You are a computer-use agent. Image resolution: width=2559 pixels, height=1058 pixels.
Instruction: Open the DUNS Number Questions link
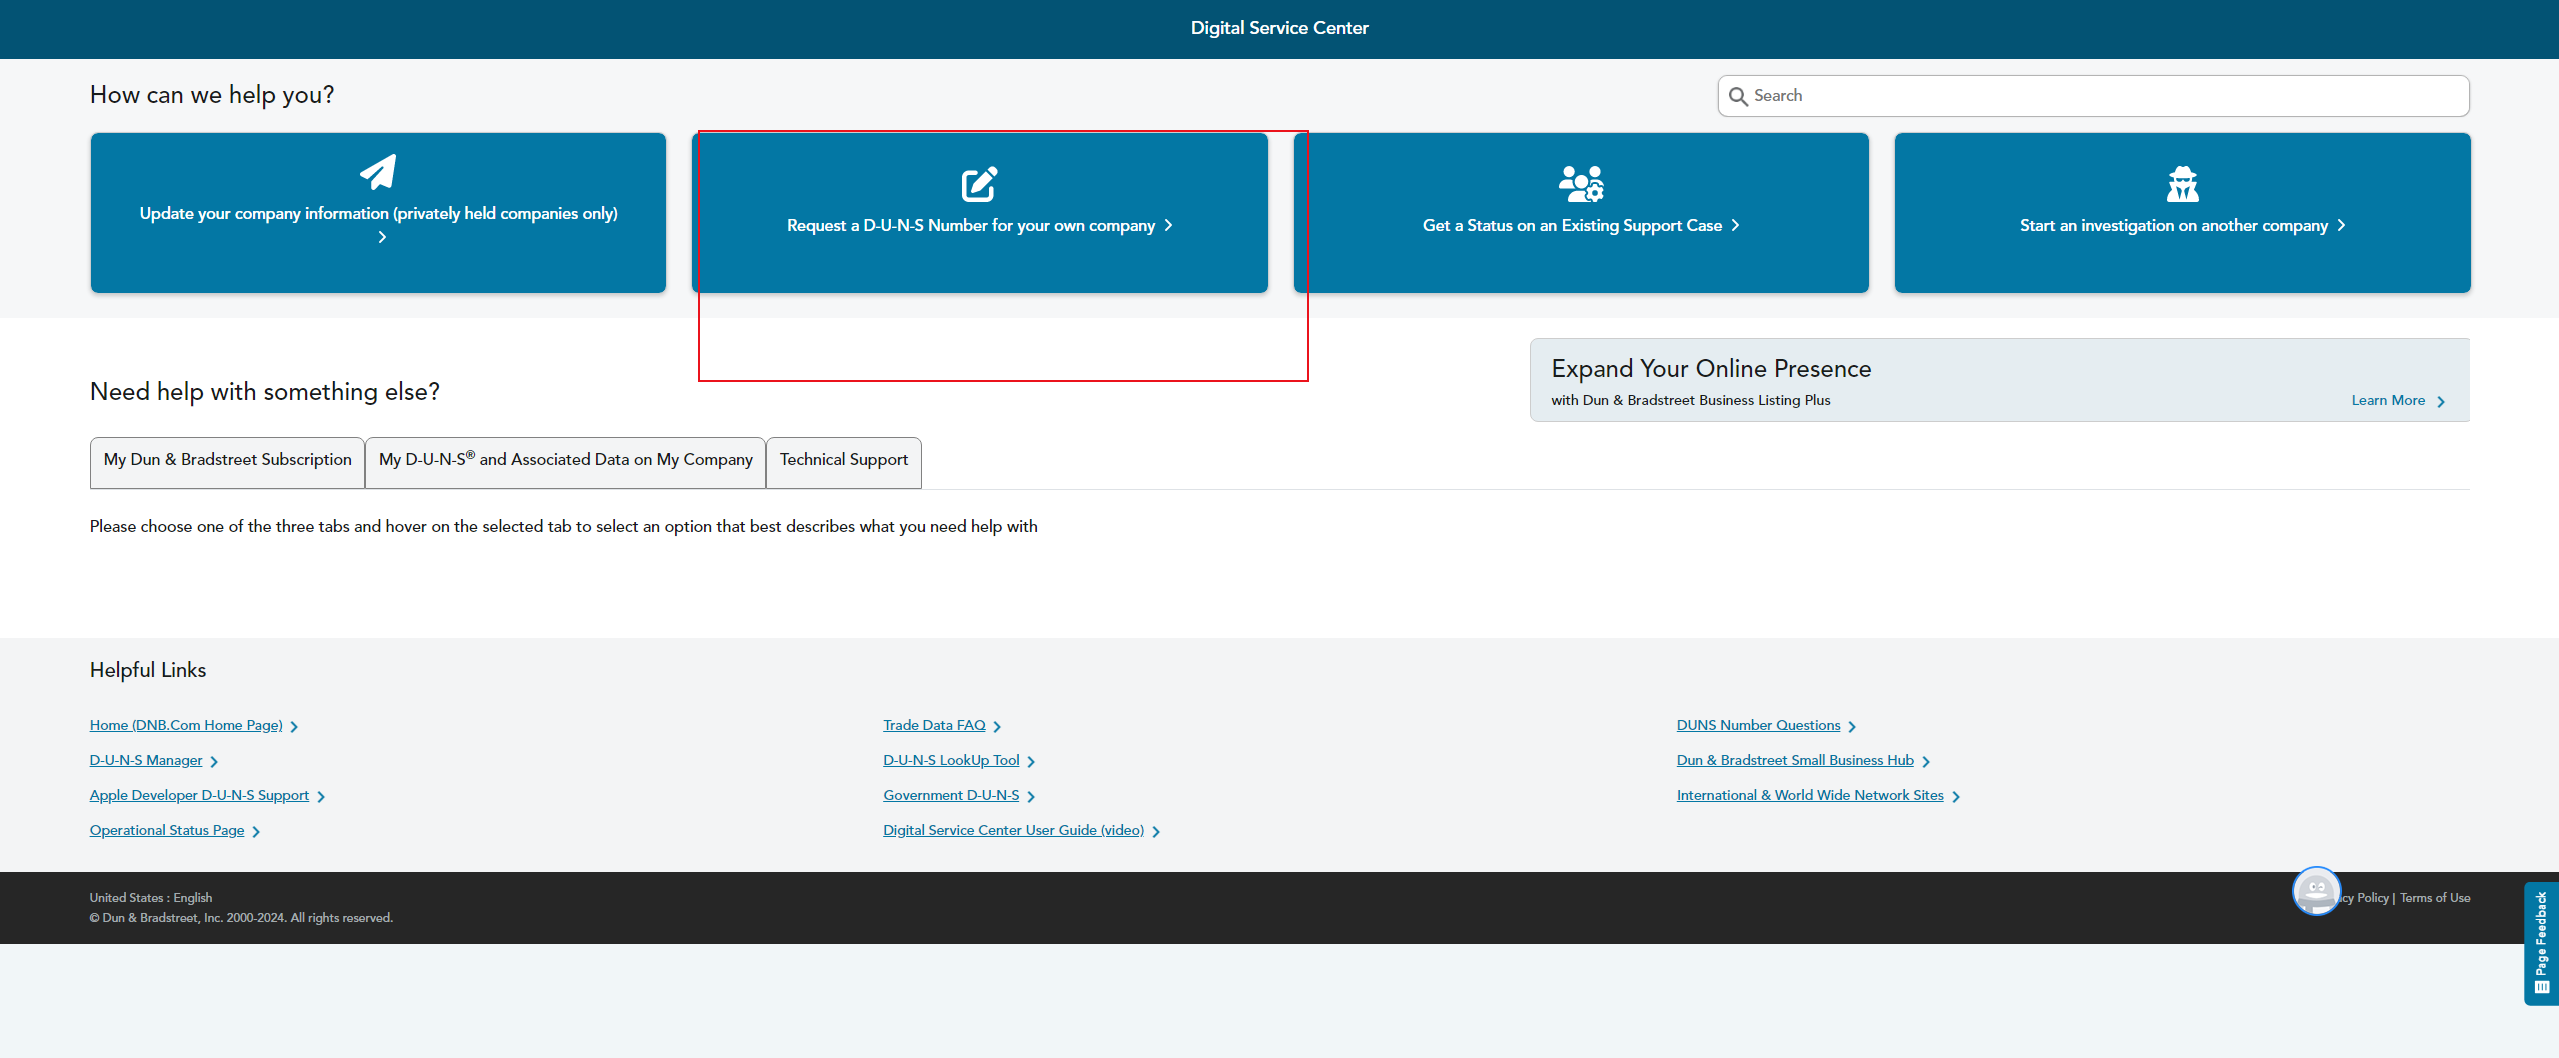pyautogui.click(x=1758, y=725)
